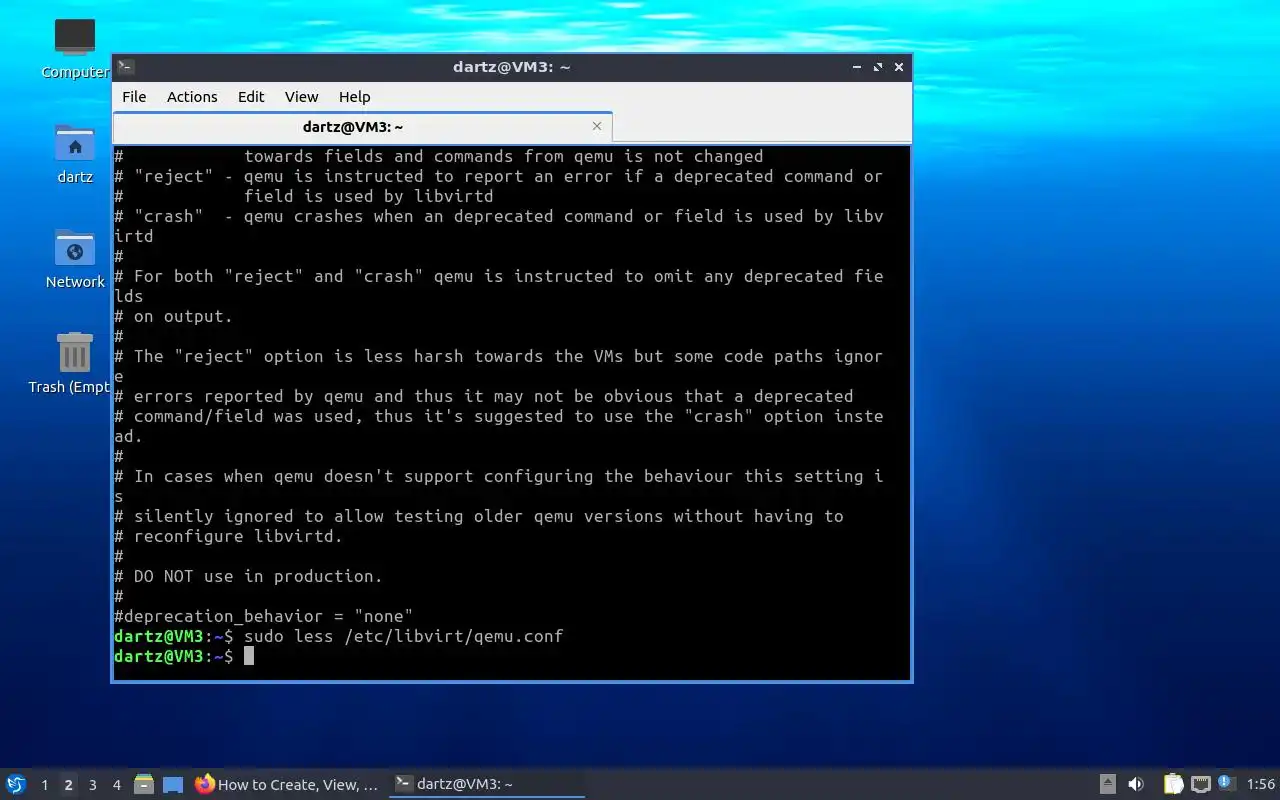The image size is (1280, 800).
Task: Open the volume control tray icon
Action: pyautogui.click(x=1136, y=784)
